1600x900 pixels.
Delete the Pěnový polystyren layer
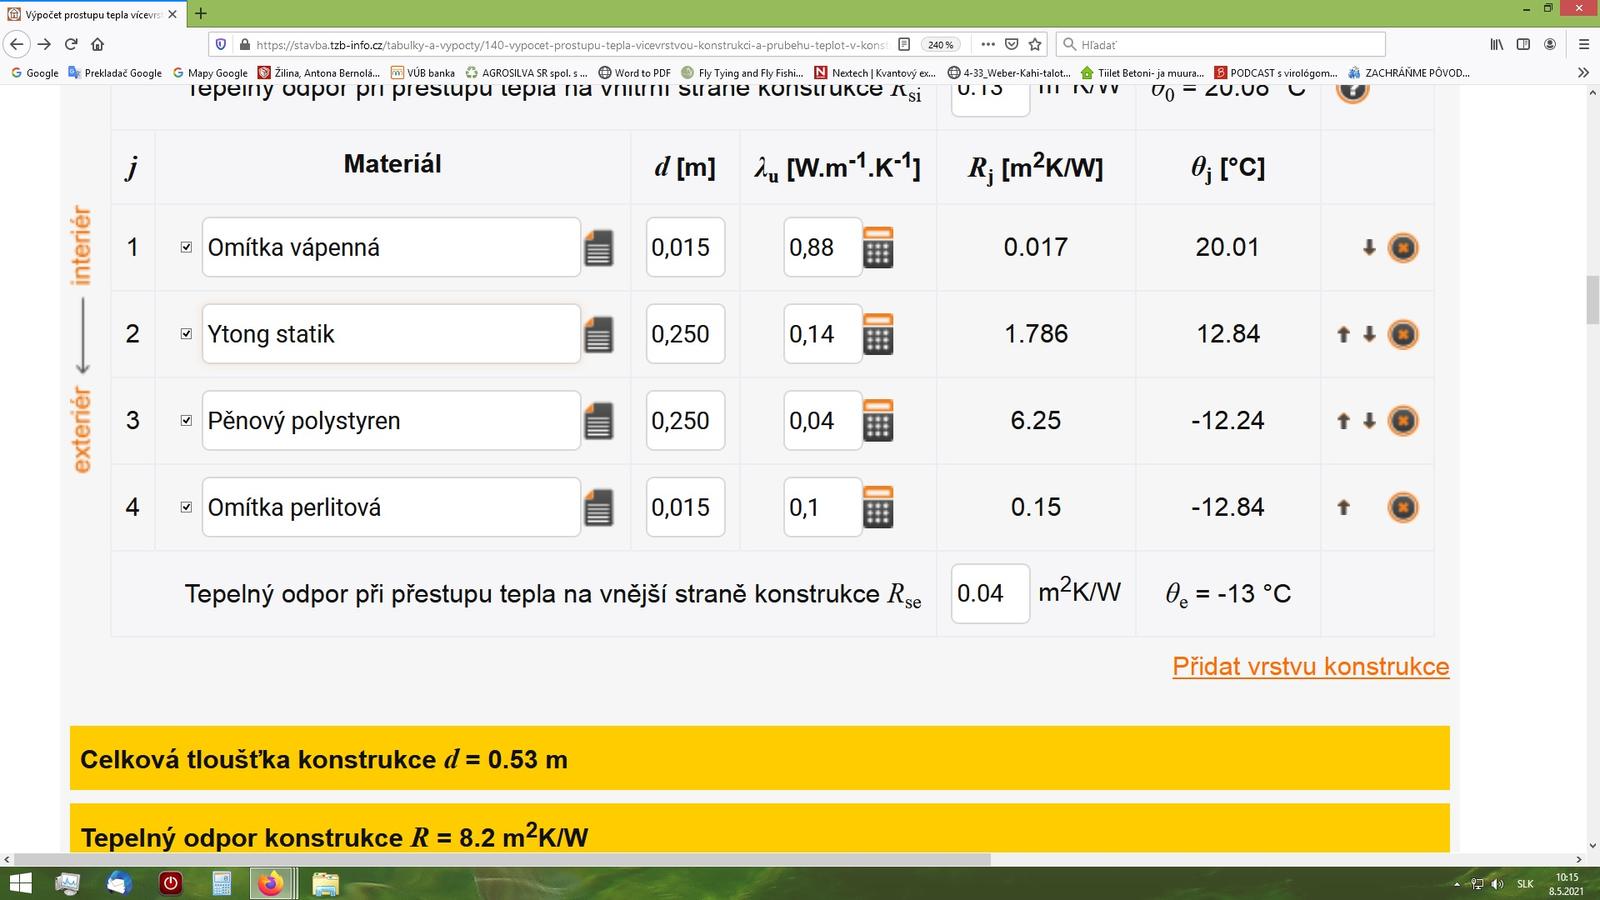1402,421
